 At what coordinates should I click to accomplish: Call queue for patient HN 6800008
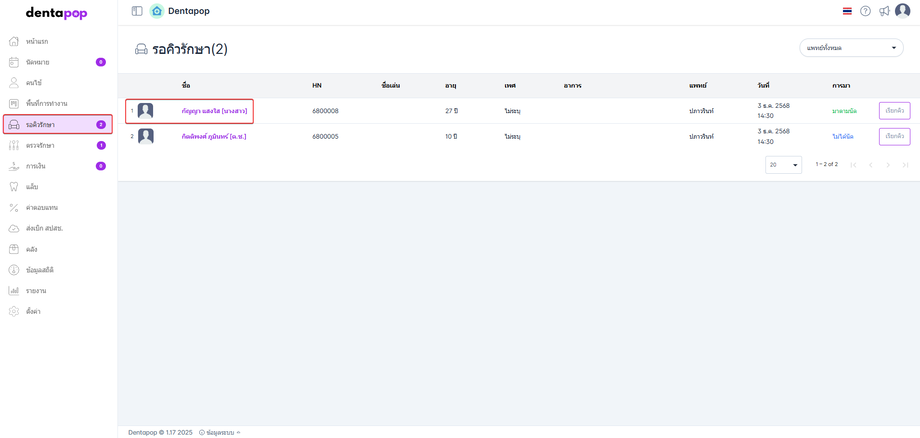pos(894,110)
